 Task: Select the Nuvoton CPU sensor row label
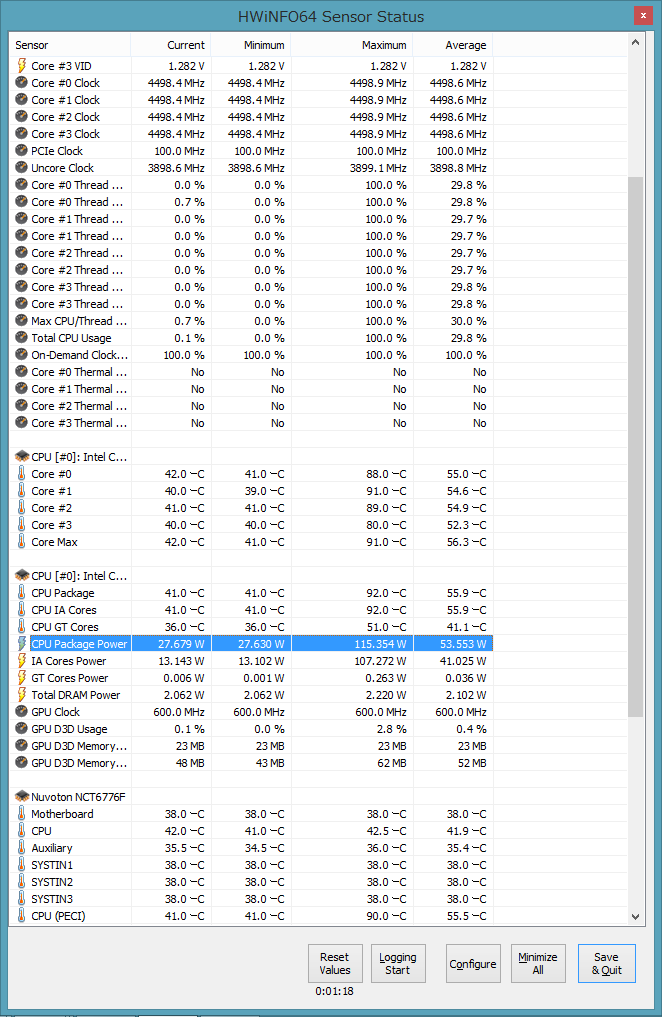point(41,830)
